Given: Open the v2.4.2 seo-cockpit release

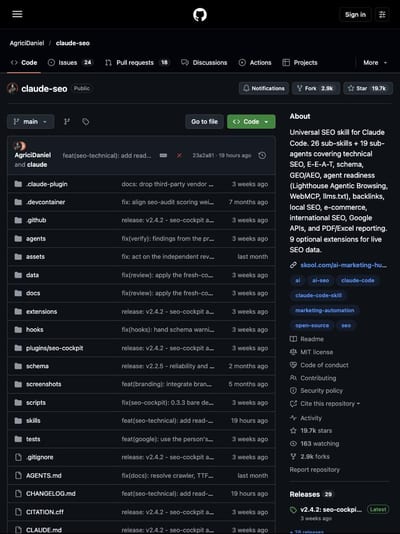Looking at the screenshot, I should coord(331,510).
